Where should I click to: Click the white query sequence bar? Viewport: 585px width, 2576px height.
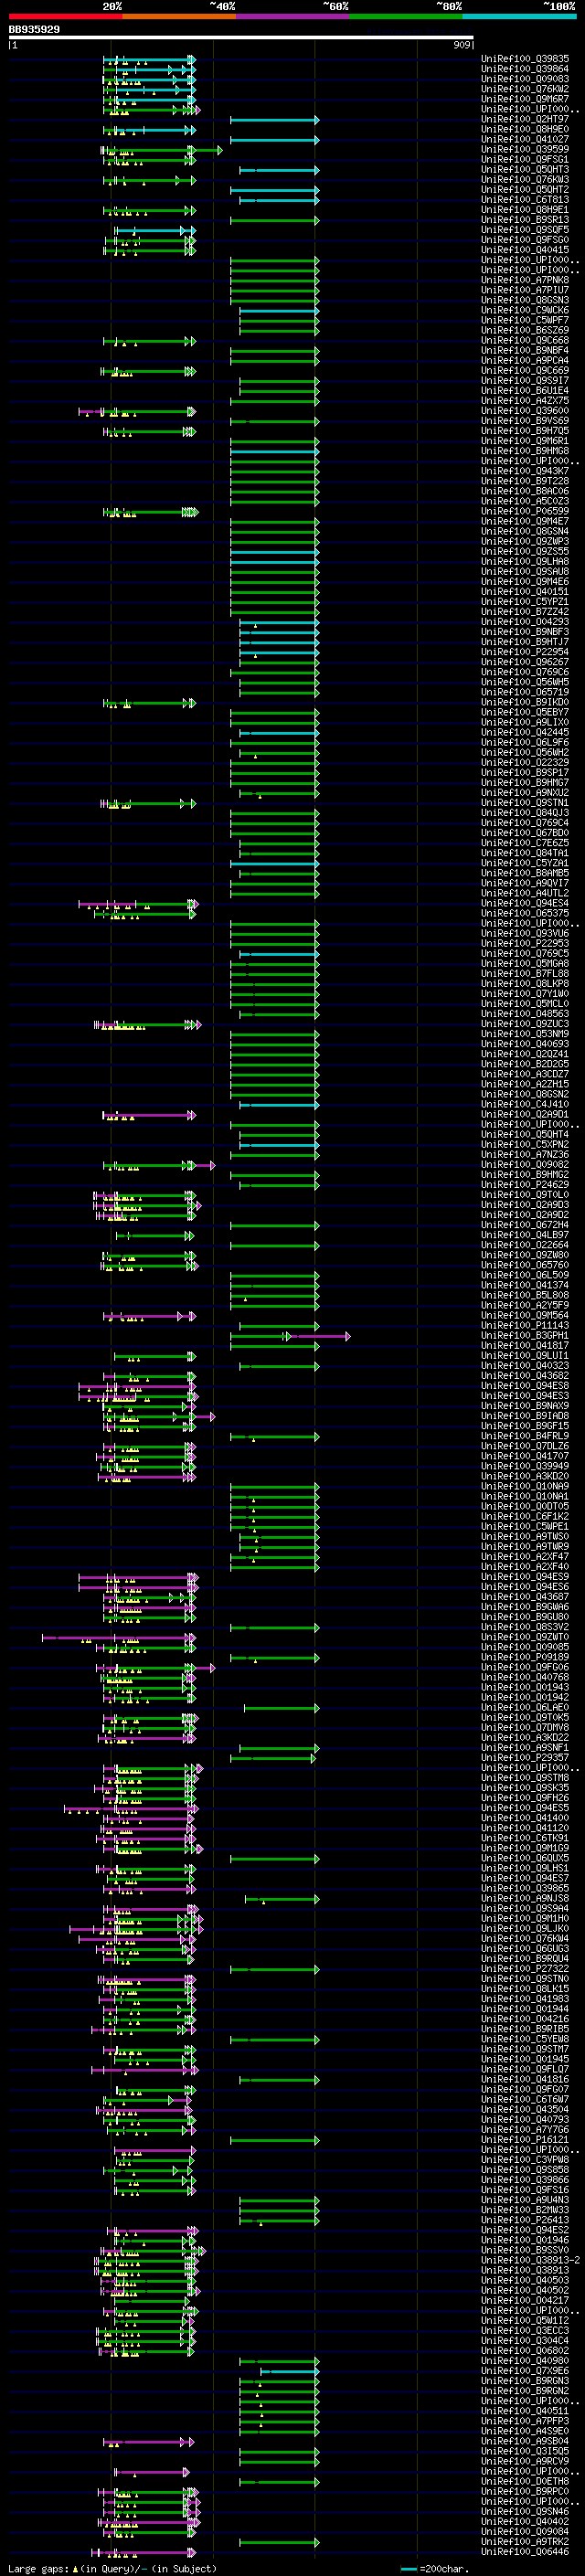pyautogui.click(x=240, y=38)
